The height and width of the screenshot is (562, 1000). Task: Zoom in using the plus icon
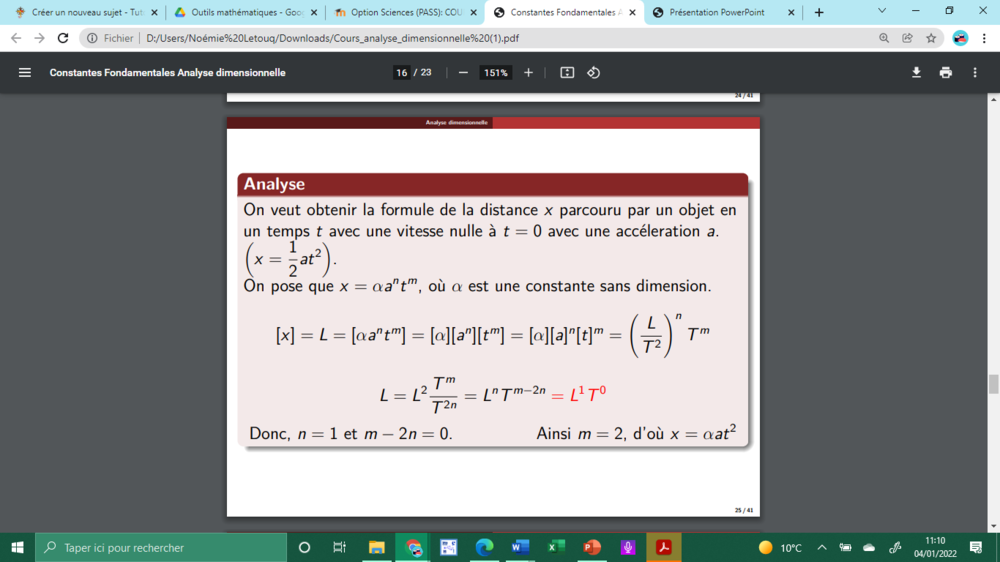(x=528, y=73)
